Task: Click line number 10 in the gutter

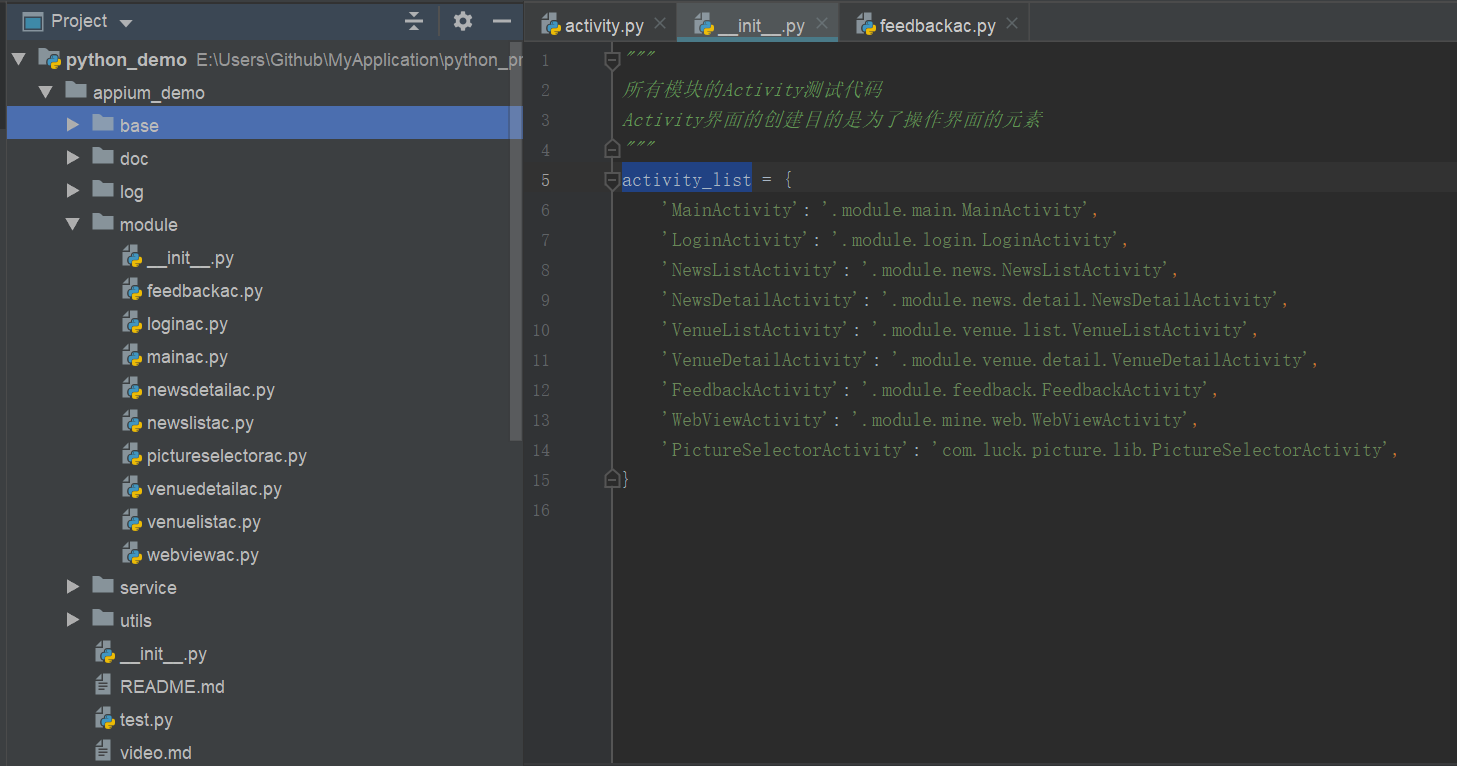Action: coord(540,330)
